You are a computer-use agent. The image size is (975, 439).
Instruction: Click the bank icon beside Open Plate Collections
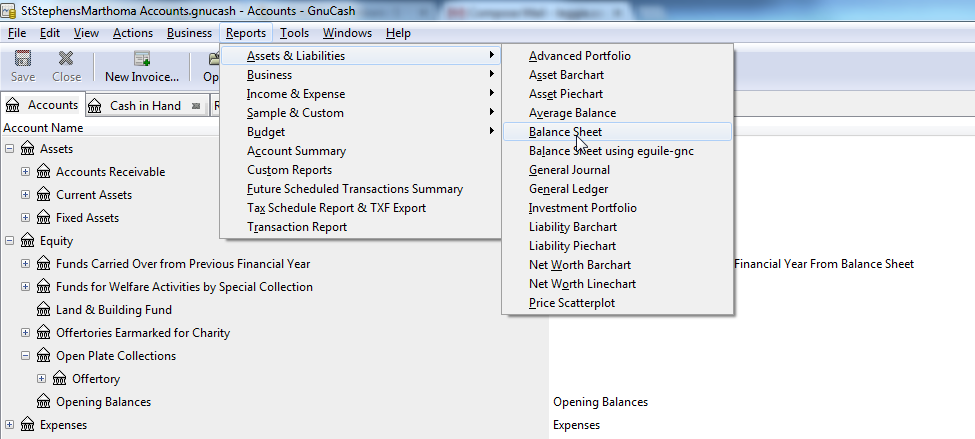[44, 356]
